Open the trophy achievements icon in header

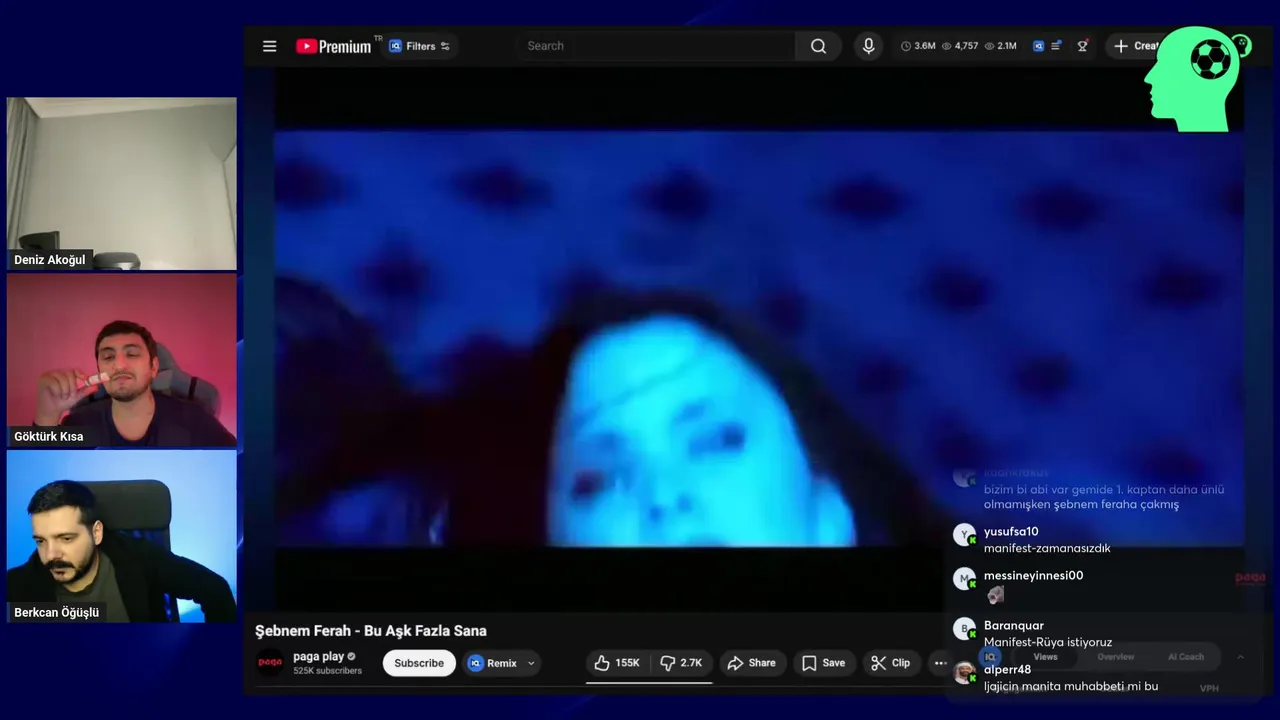point(1082,46)
